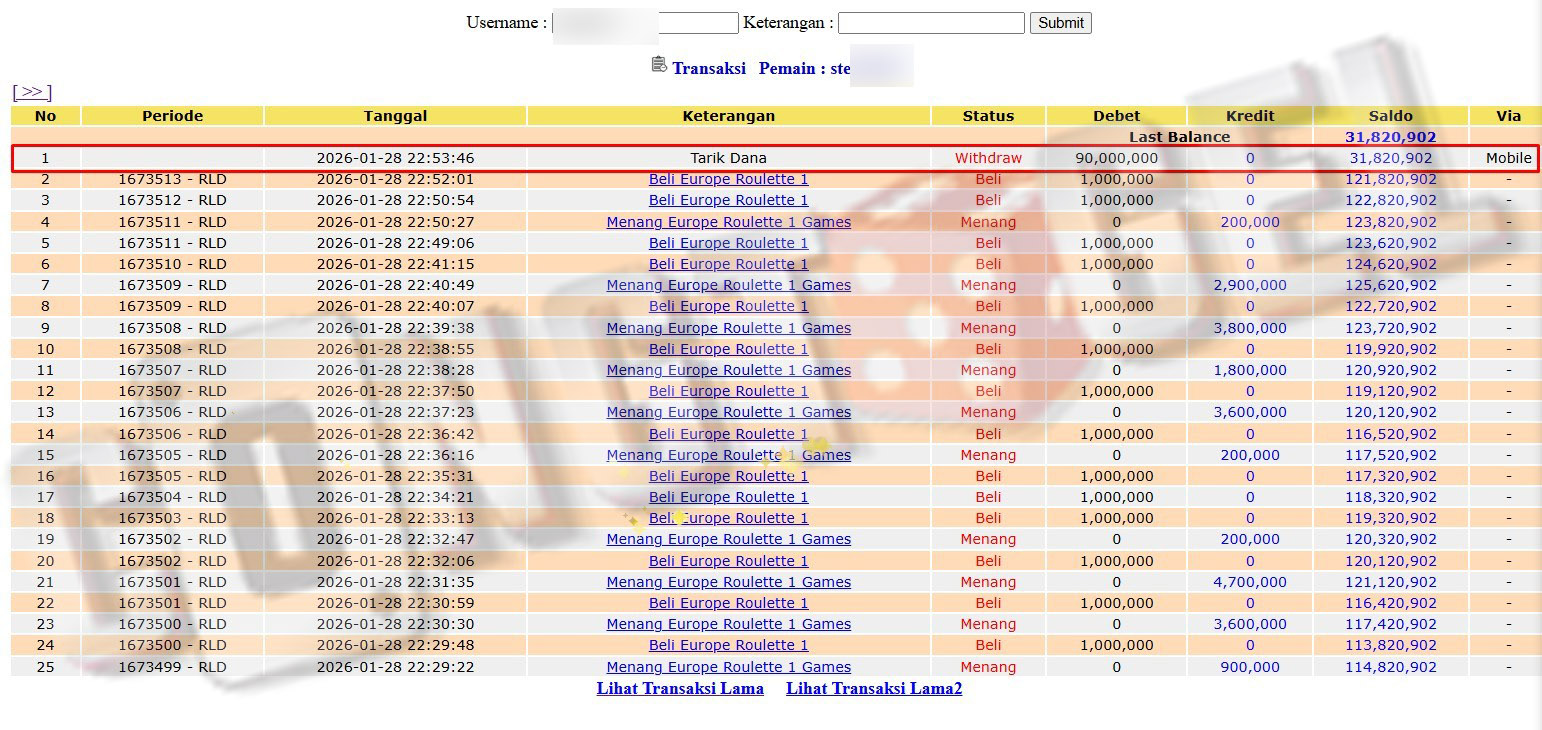Open the last row Menang Europe Roulette link
The width and height of the screenshot is (1542, 730).
(728, 667)
